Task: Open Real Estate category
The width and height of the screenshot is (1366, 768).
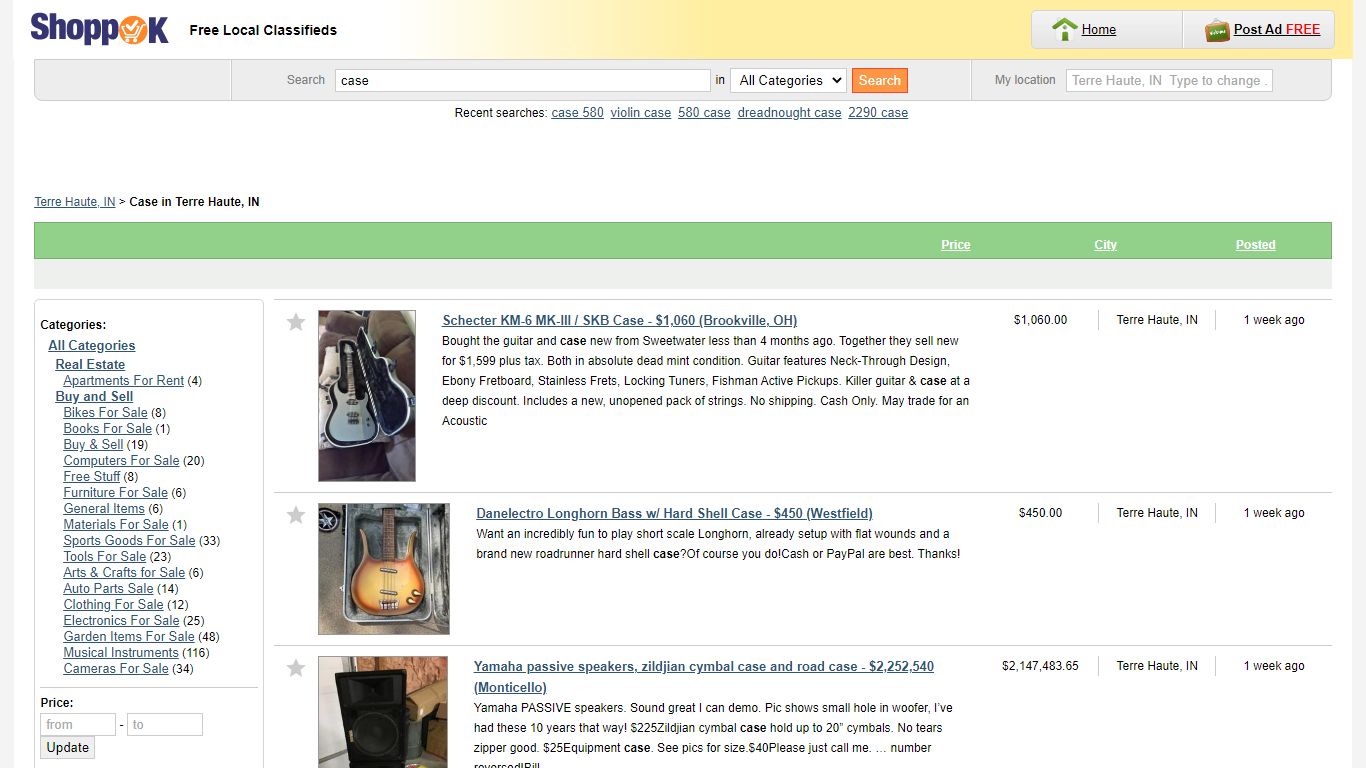Action: pyautogui.click(x=90, y=365)
